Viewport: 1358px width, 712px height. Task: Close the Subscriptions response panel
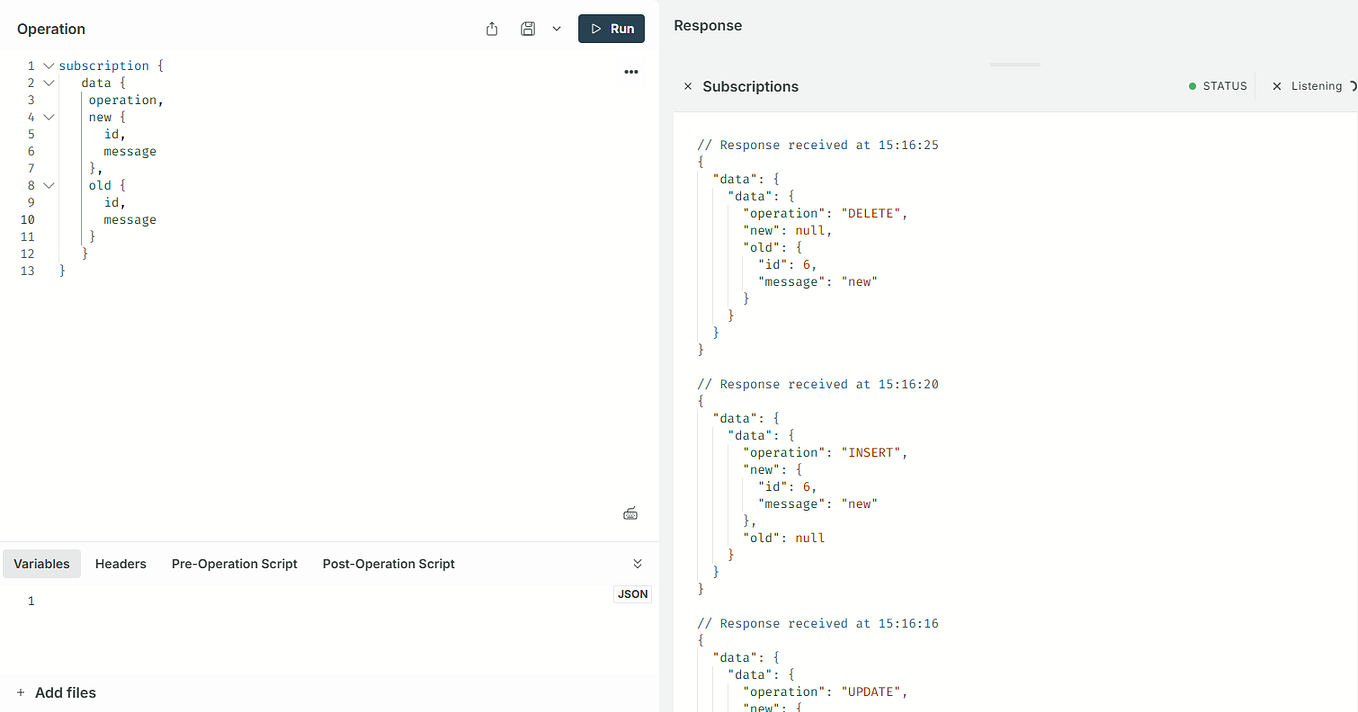[688, 86]
